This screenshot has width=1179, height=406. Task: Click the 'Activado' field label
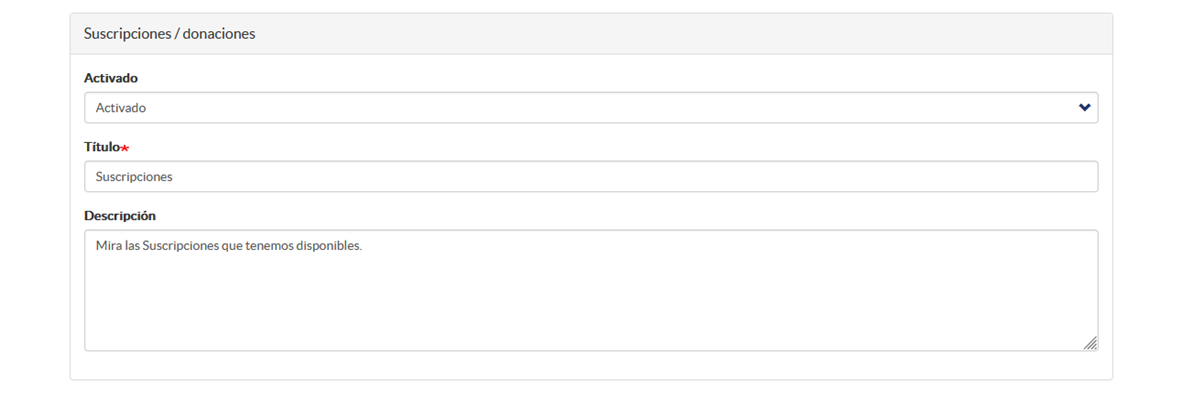(111, 77)
